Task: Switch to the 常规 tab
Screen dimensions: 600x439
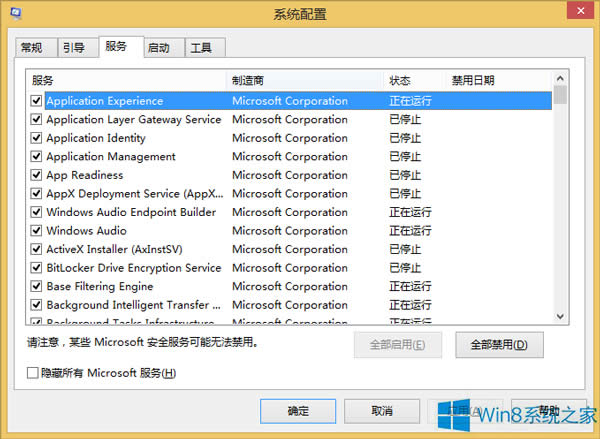Action: [x=32, y=48]
